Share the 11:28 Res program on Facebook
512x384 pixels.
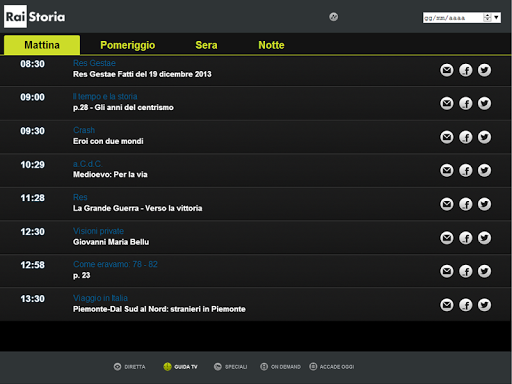click(466, 204)
